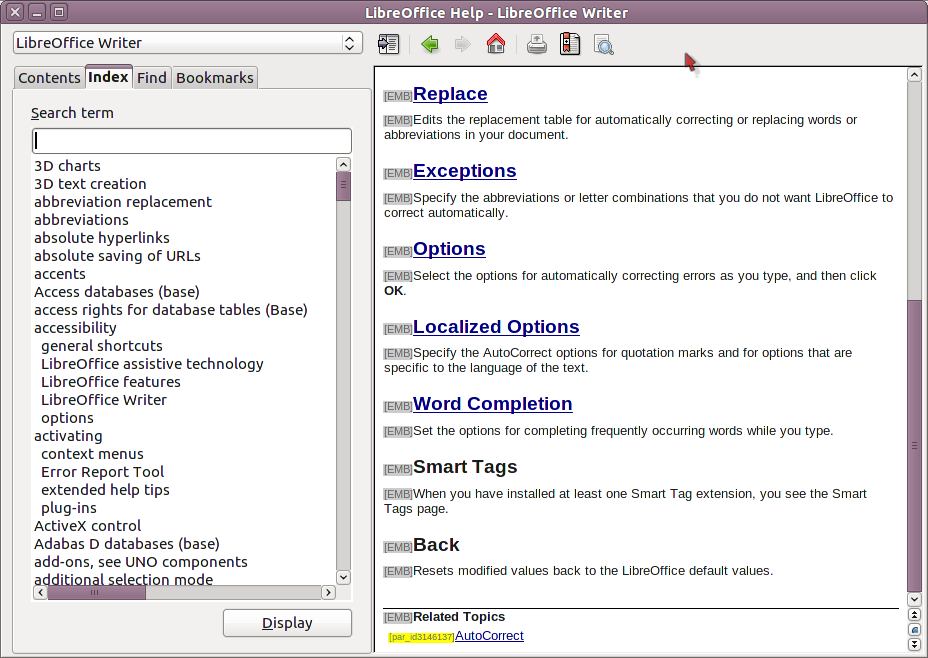Viewport: 928px width, 658px height.
Task: Select the "ActiveX control" index entry
Action: click(x=88, y=526)
